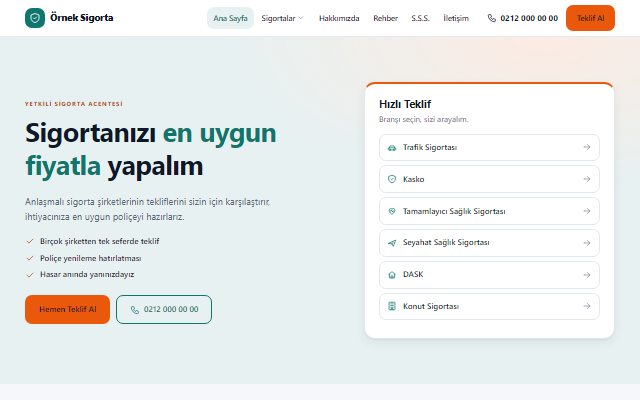Click the orange Teklif Al header button
Image resolution: width=640 pixels, height=400 pixels.
coord(590,18)
